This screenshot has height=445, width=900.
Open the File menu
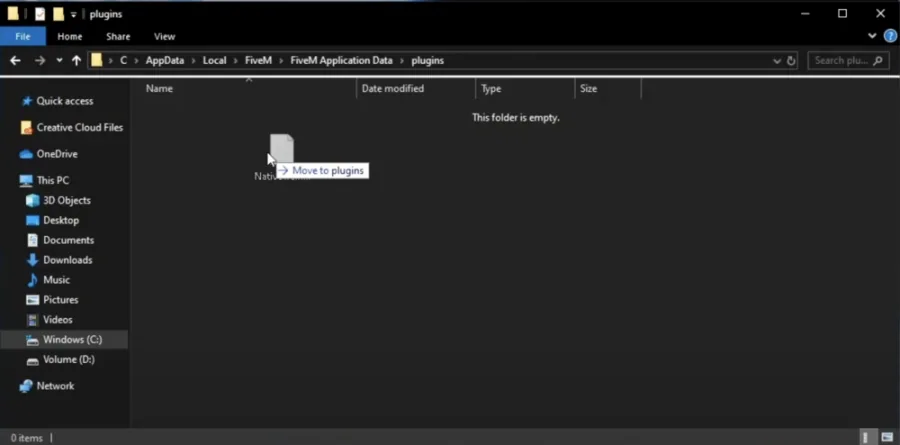[23, 36]
